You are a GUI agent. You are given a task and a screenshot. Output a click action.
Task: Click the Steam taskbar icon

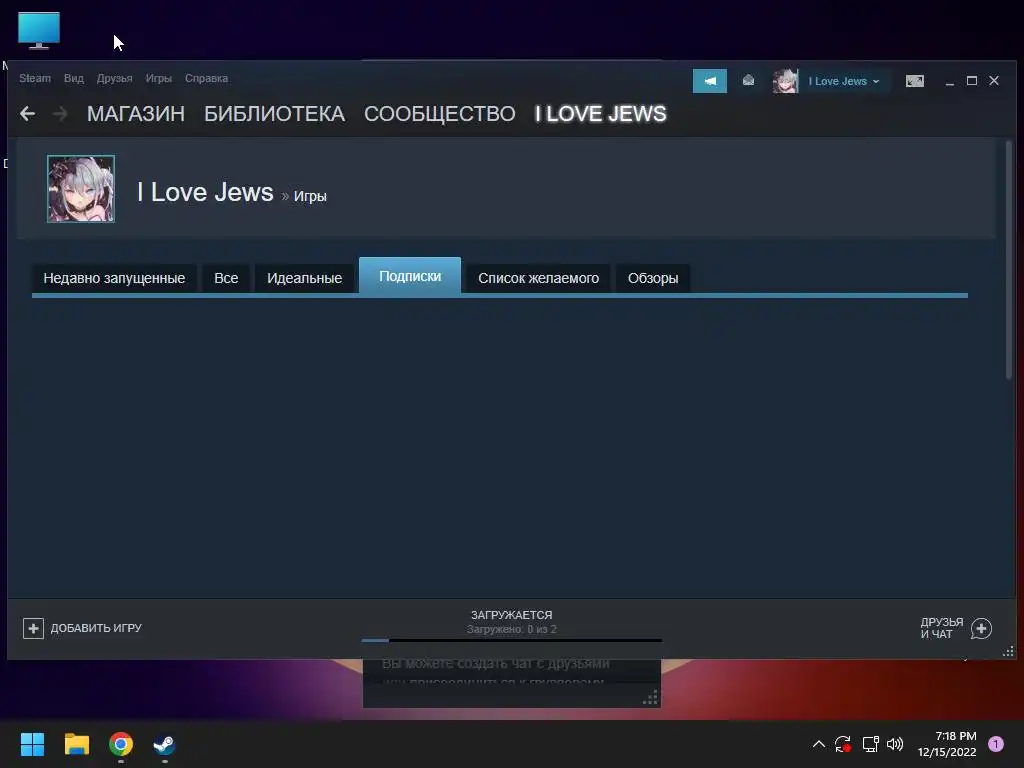pyautogui.click(x=165, y=744)
